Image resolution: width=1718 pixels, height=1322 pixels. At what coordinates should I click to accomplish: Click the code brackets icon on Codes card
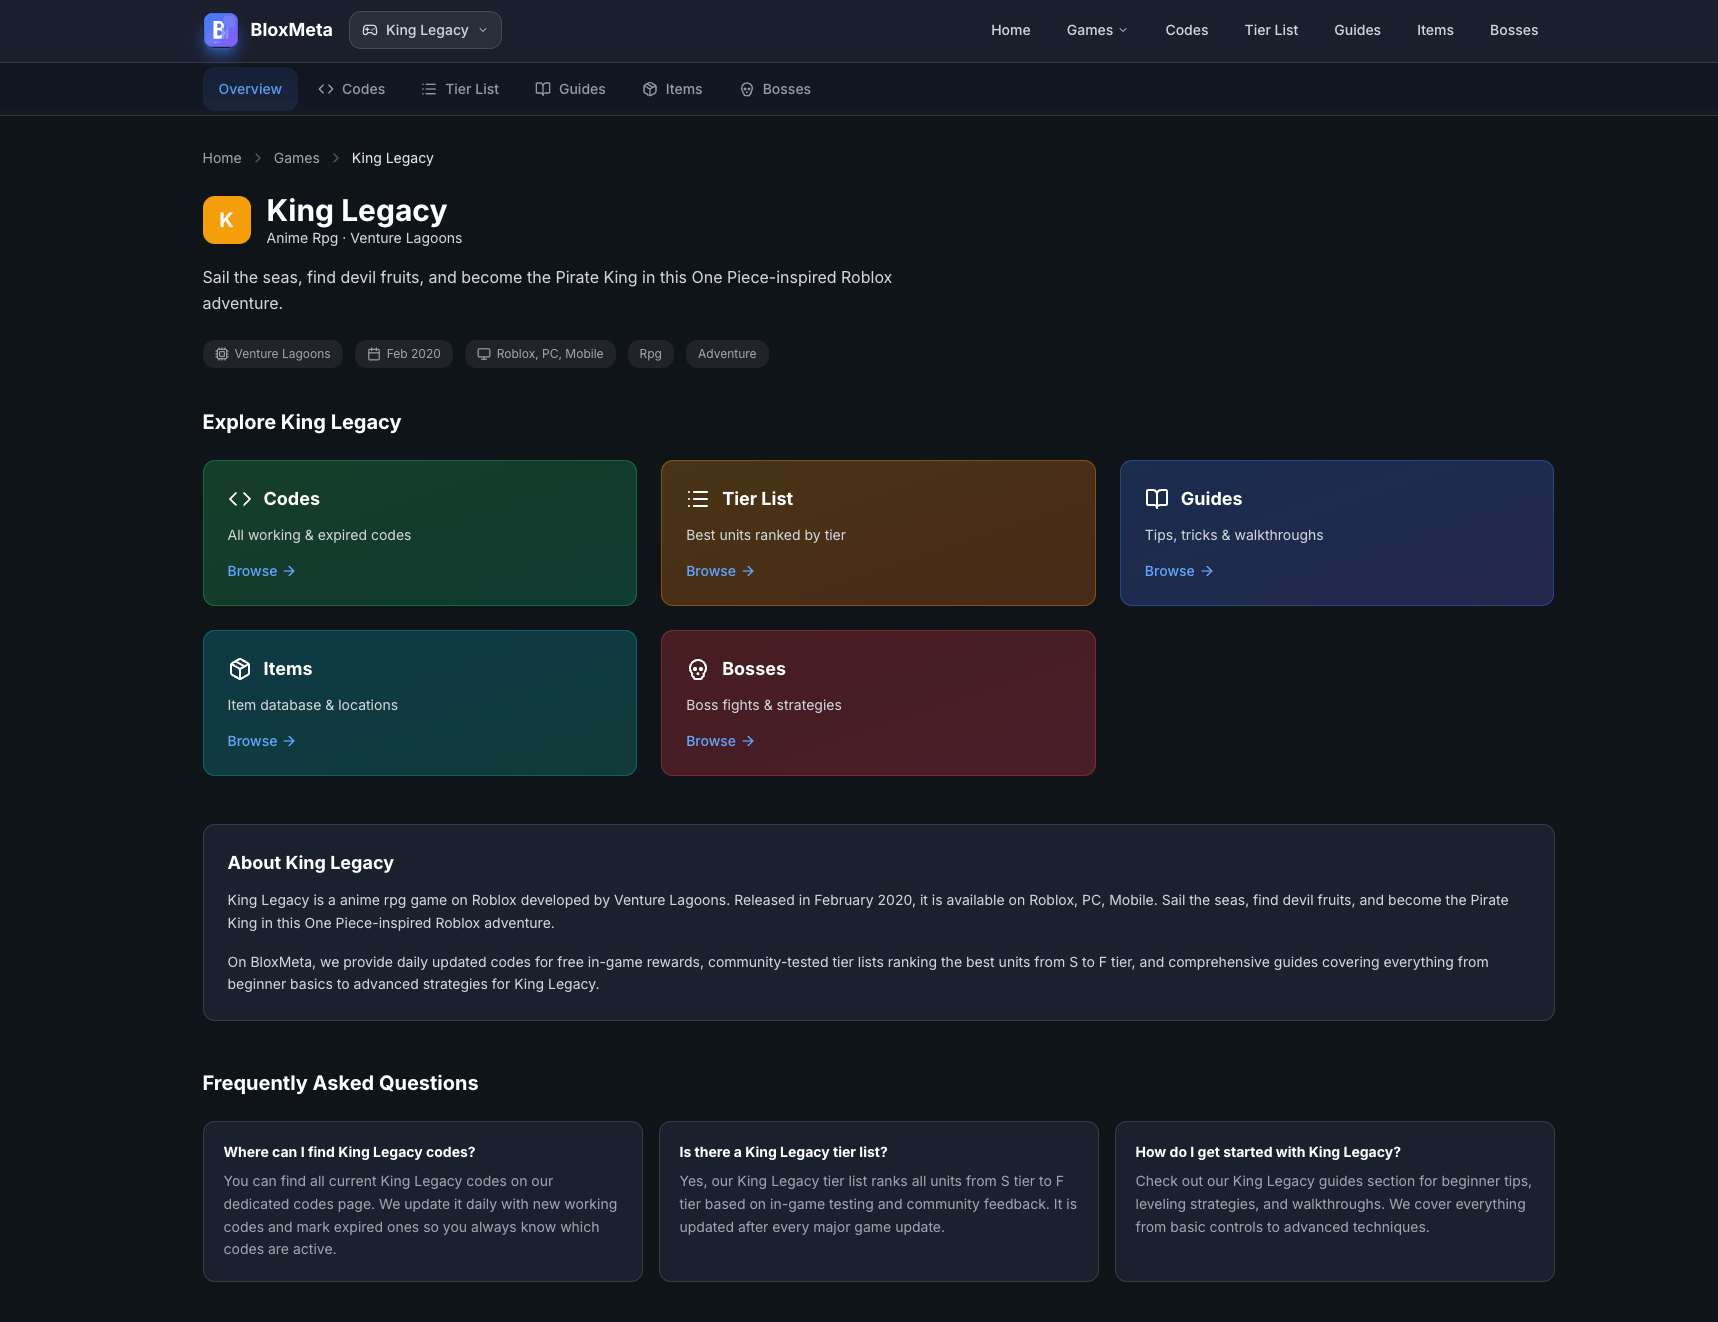tap(240, 499)
